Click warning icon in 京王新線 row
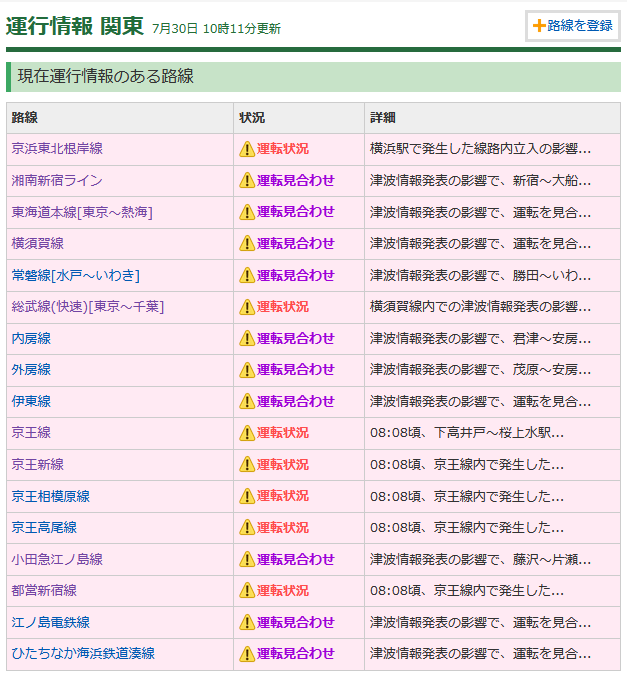The width and height of the screenshot is (627, 687). (247, 464)
